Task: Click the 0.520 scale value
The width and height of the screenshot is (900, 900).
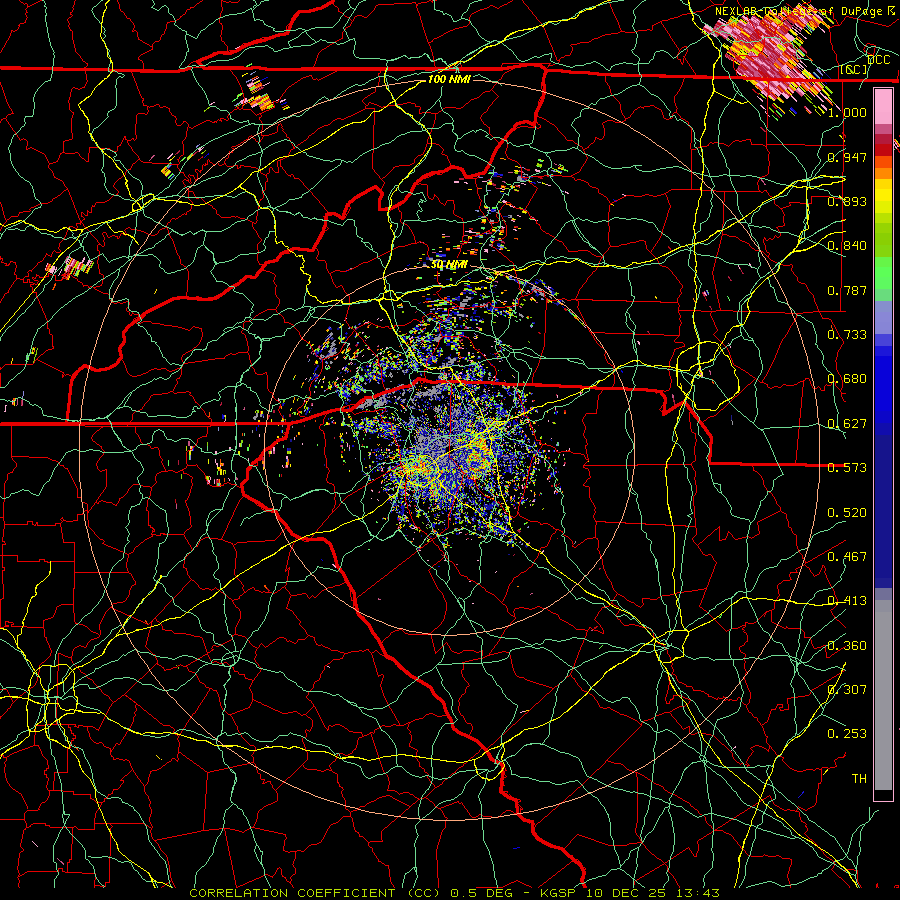Action: [x=847, y=512]
